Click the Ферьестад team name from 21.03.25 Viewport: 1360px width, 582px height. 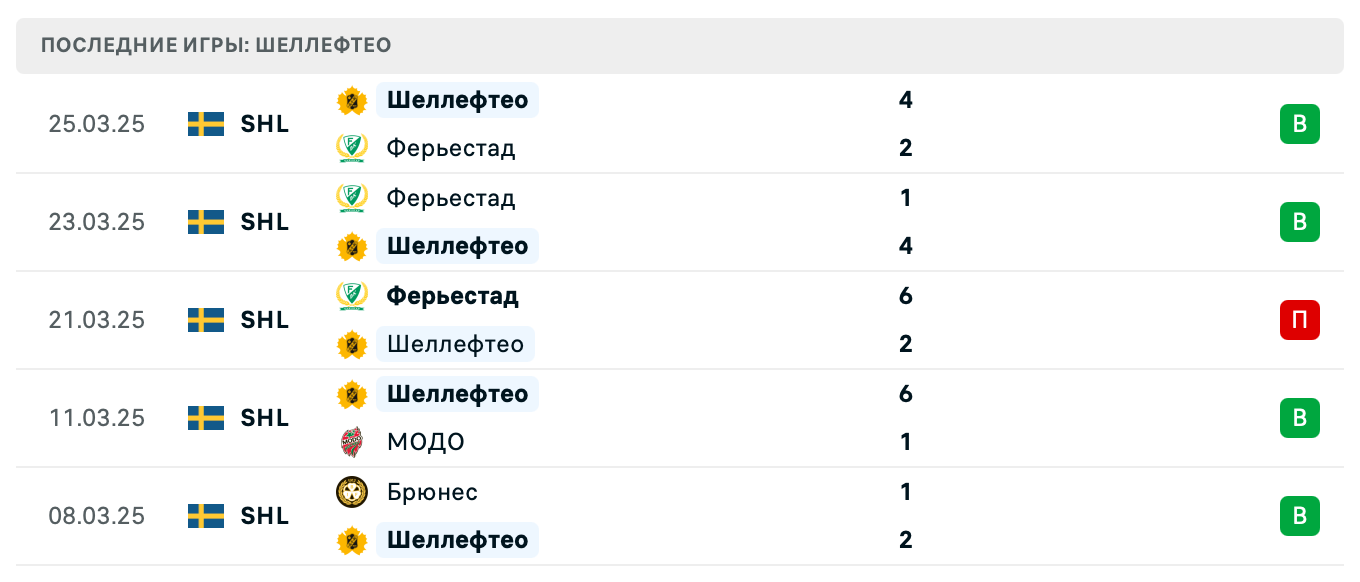450,296
